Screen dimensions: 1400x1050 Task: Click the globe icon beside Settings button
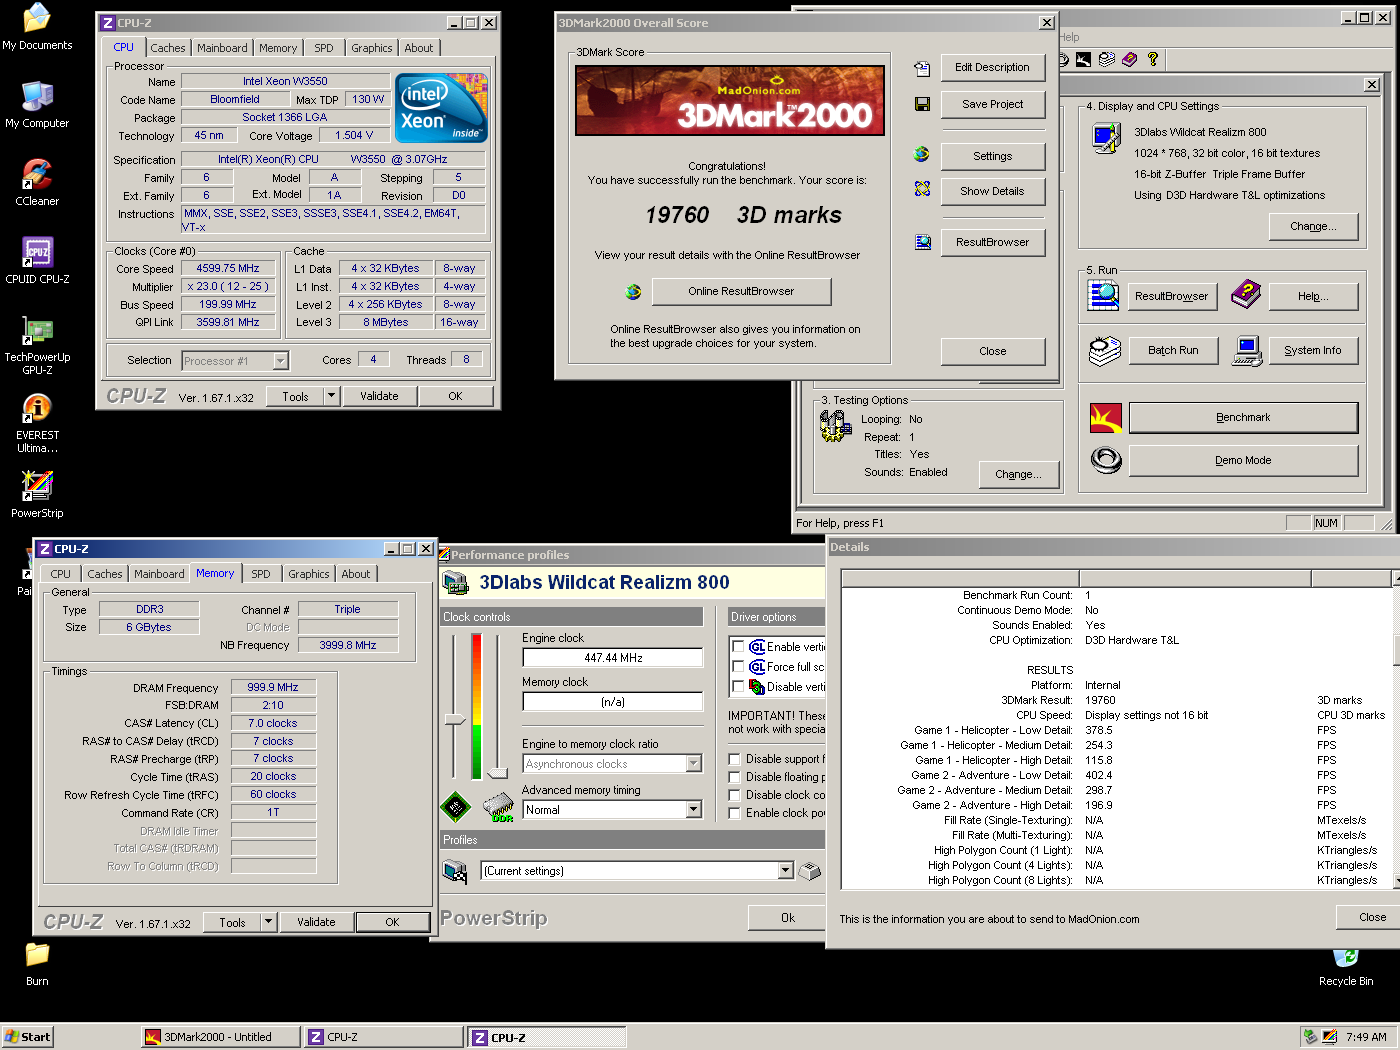pyautogui.click(x=922, y=154)
